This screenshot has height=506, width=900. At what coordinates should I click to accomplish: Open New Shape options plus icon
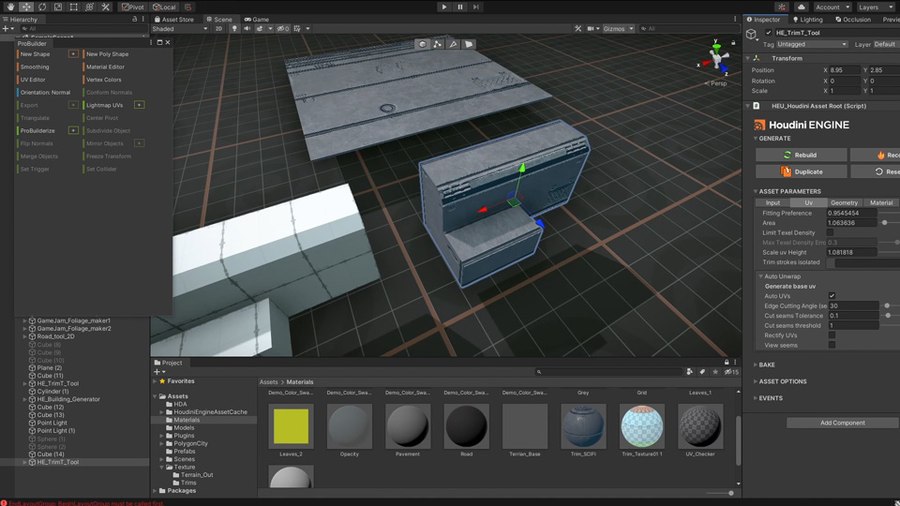tap(73, 54)
